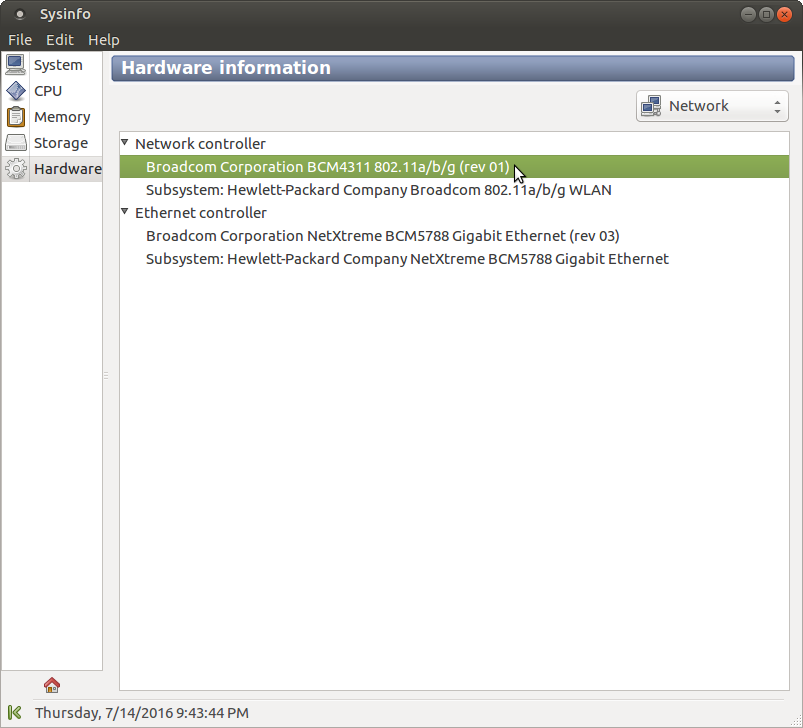Select the Hardware sidebar entry
The height and width of the screenshot is (728, 803).
coord(52,169)
